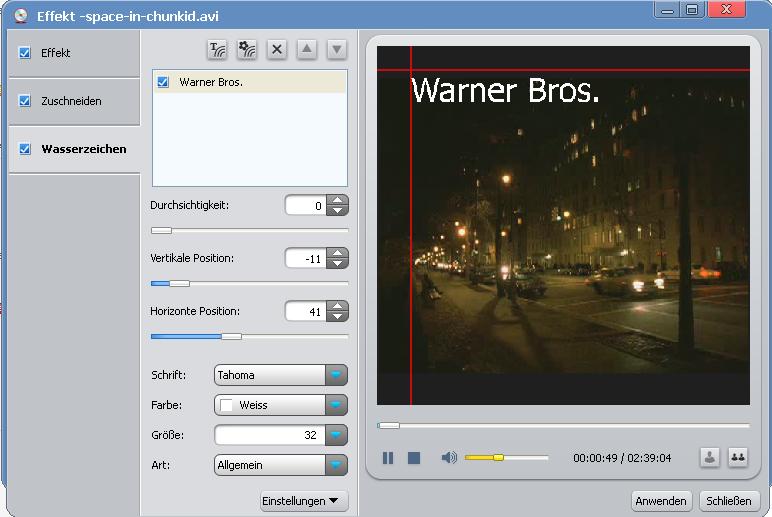Delete the selected watermark (X icon)
Viewport: 772px width, 517px height.
277,49
